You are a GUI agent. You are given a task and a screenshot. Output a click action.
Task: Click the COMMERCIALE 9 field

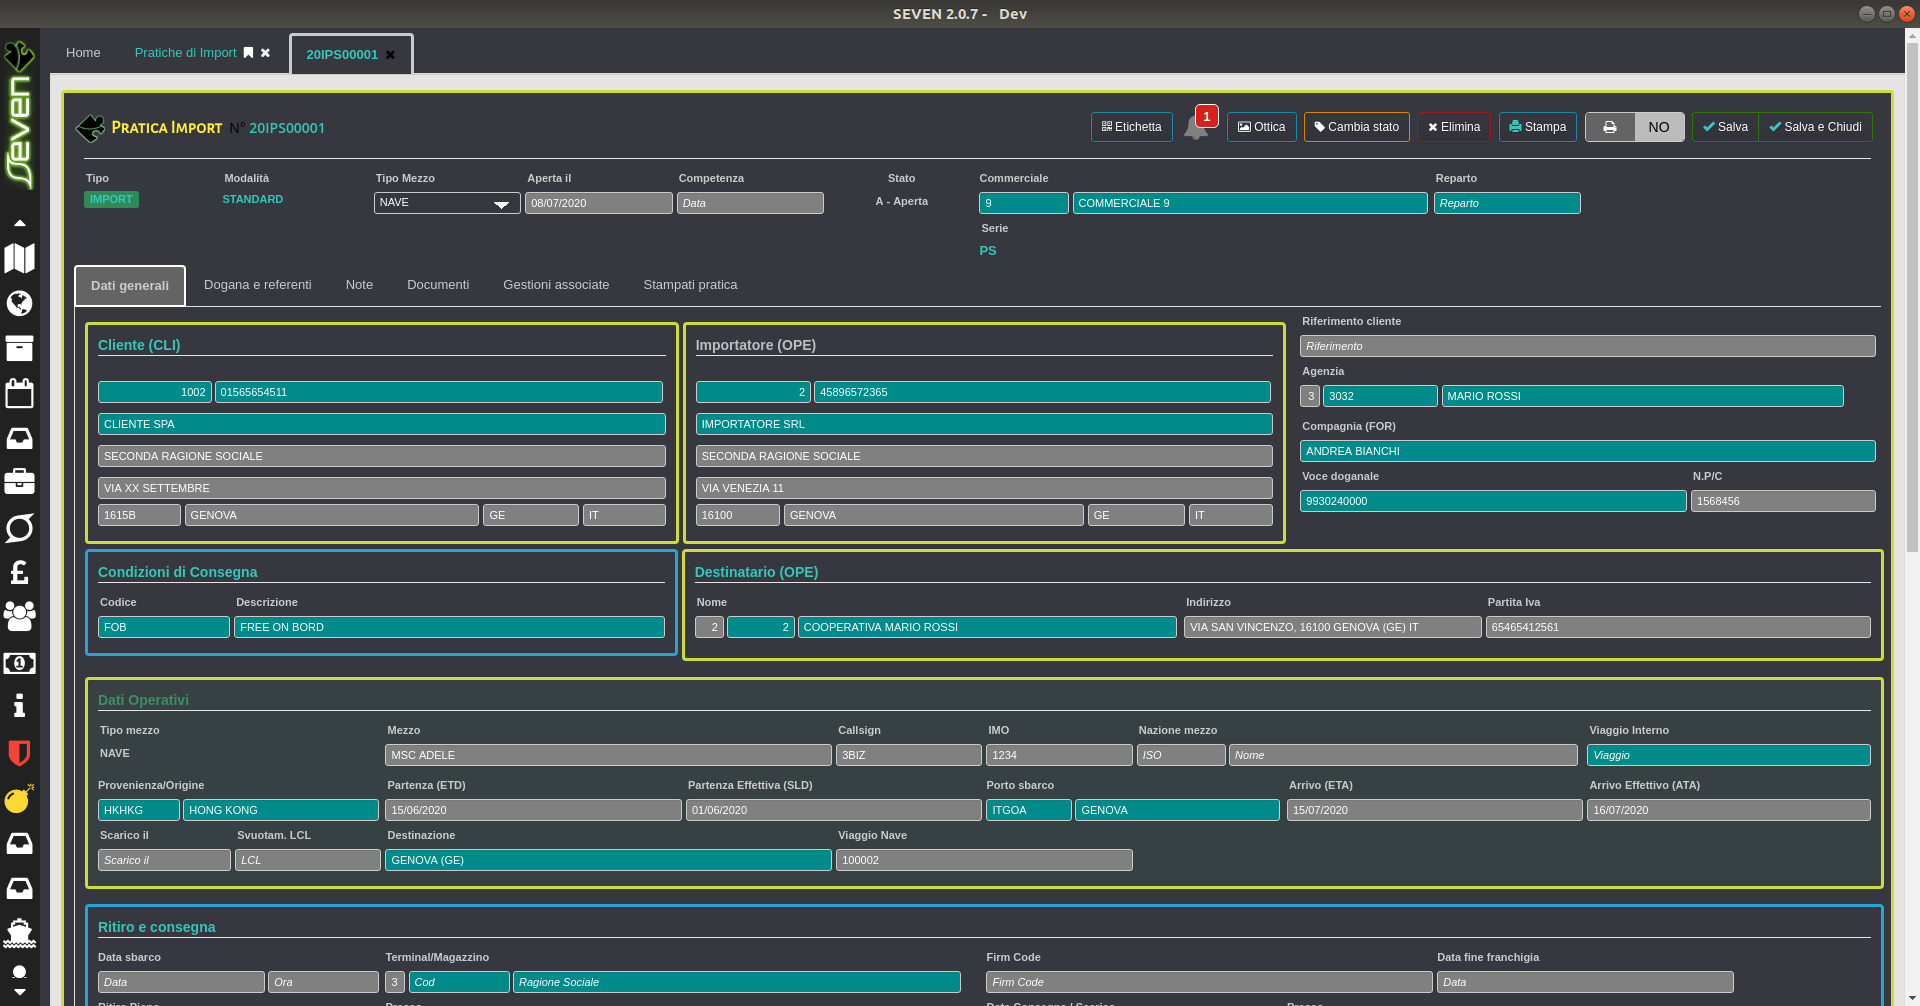coord(1250,203)
